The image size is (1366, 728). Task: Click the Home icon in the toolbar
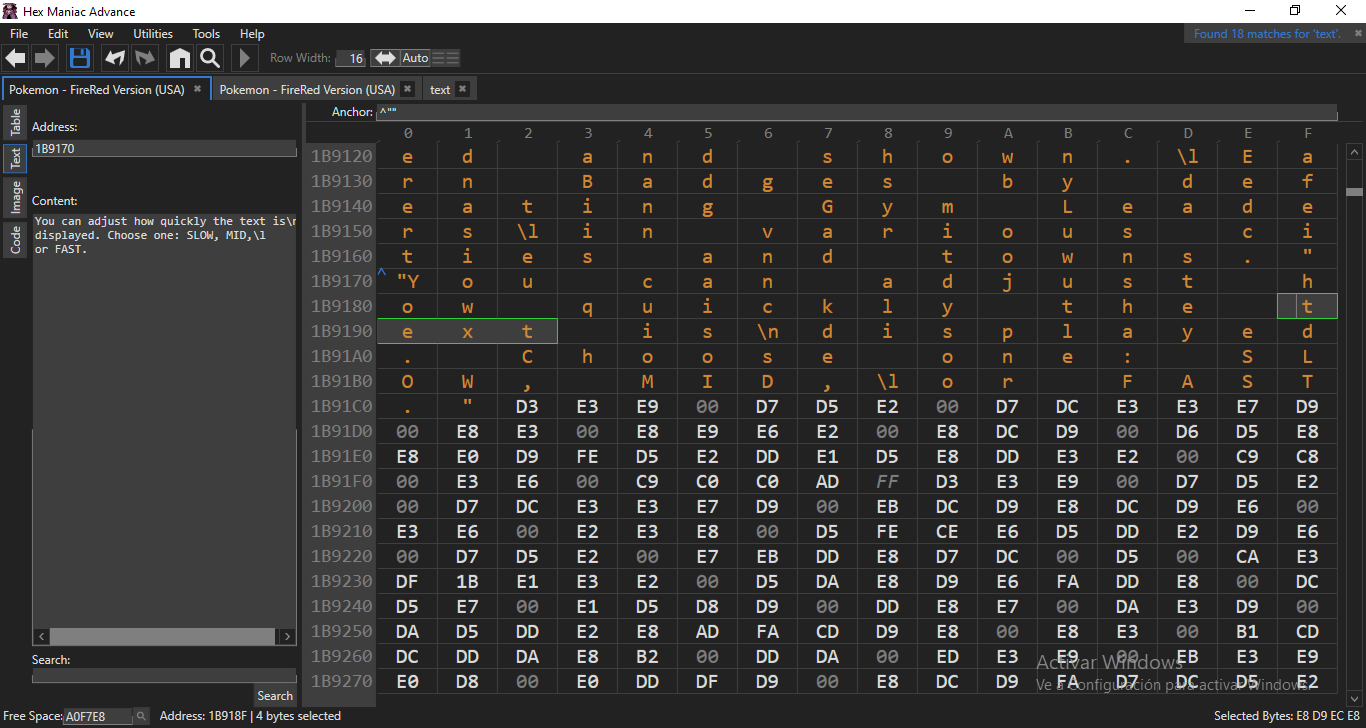179,58
